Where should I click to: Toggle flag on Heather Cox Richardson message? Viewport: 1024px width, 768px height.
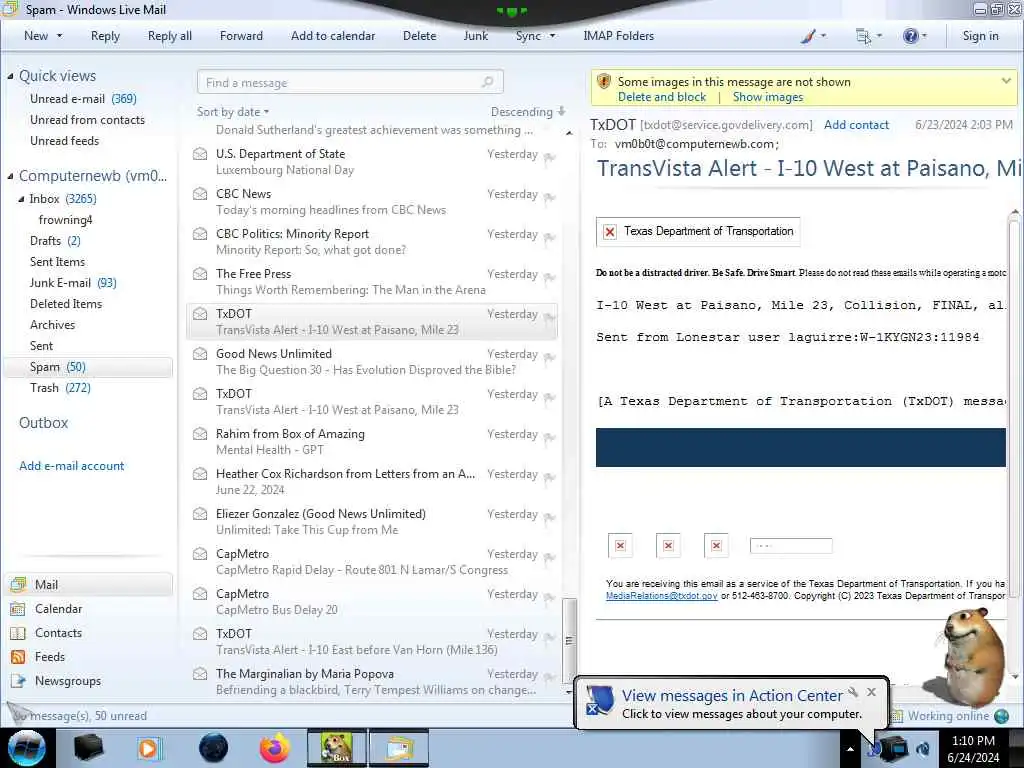(549, 477)
